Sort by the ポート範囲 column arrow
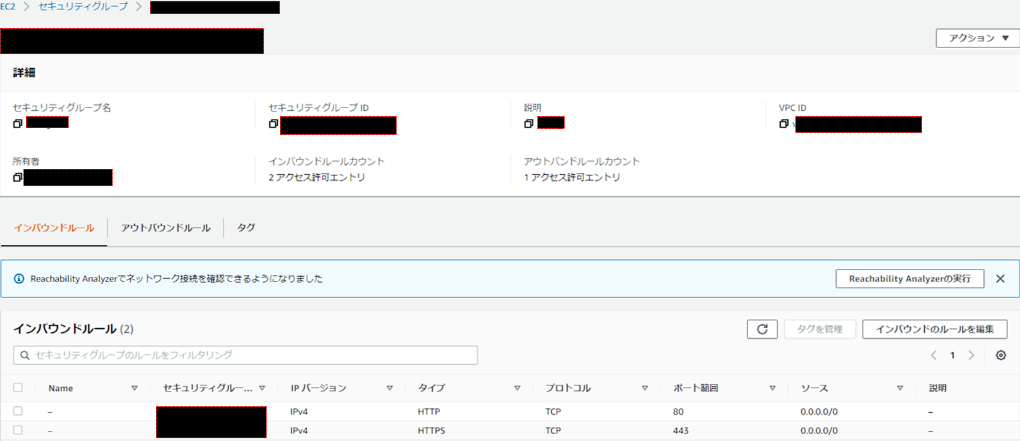The width and height of the screenshot is (1020, 441). pyautogui.click(x=772, y=388)
